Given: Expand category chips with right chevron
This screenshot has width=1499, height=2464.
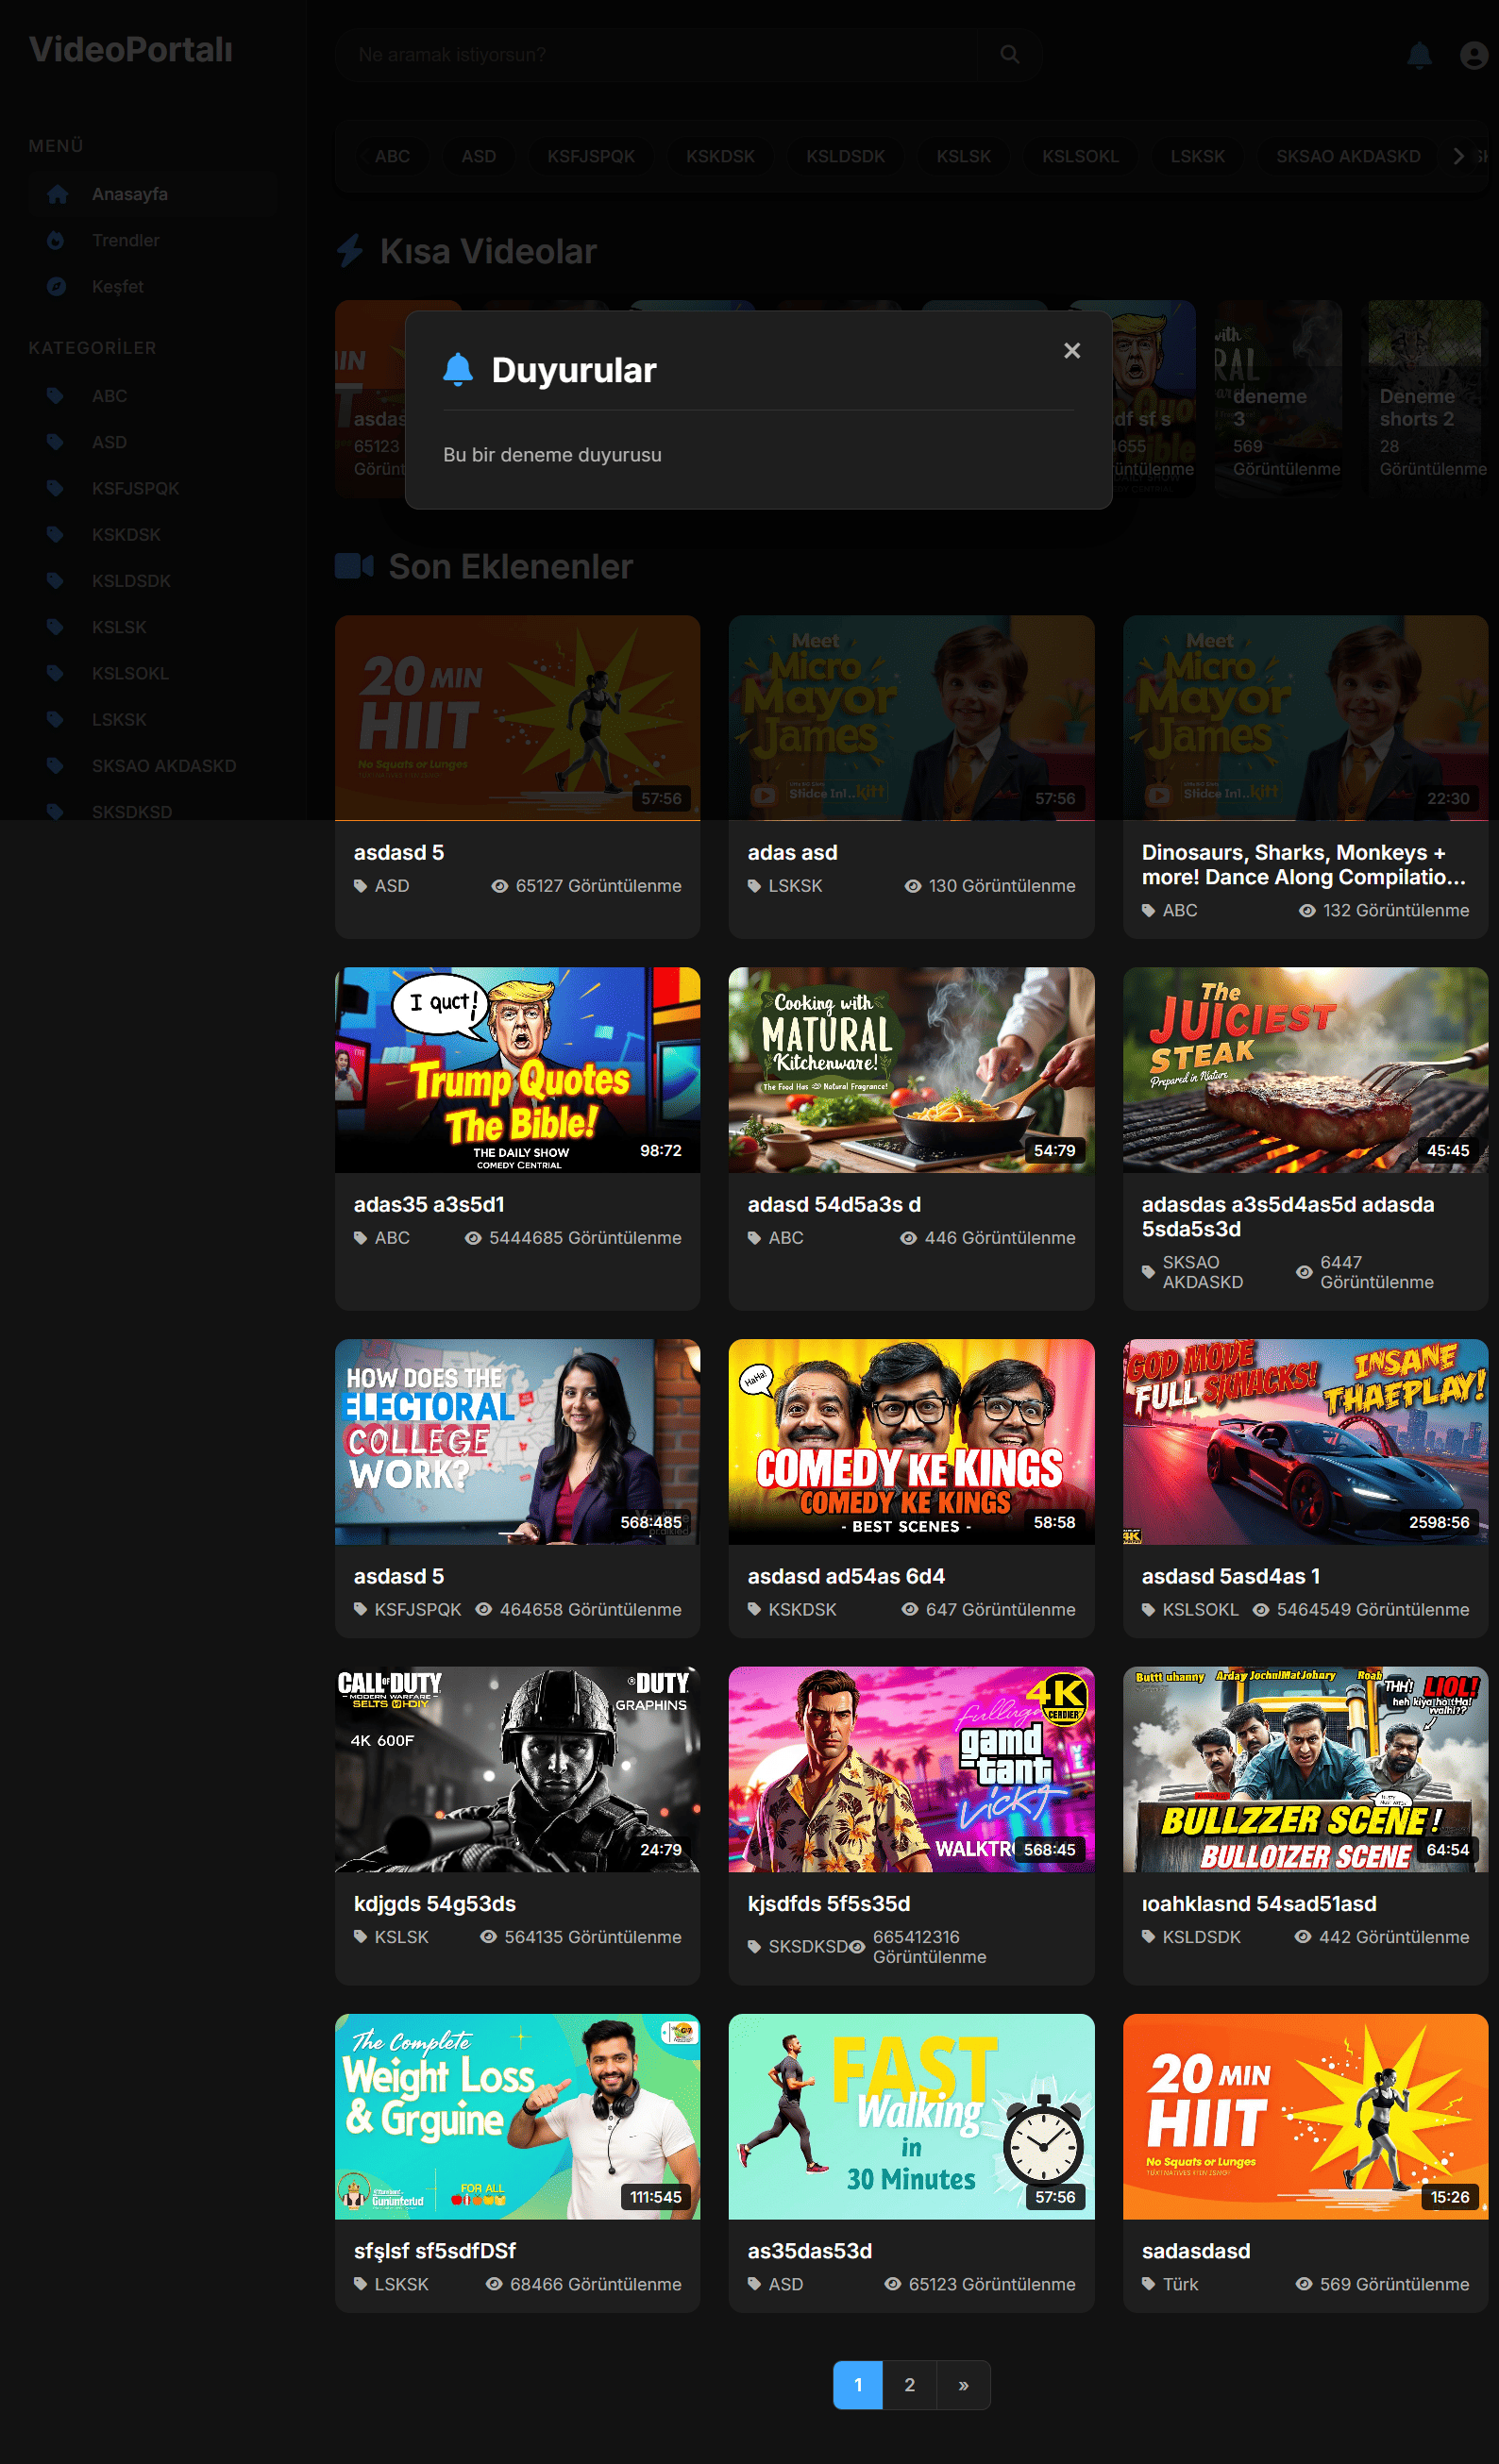Looking at the screenshot, I should pos(1459,156).
